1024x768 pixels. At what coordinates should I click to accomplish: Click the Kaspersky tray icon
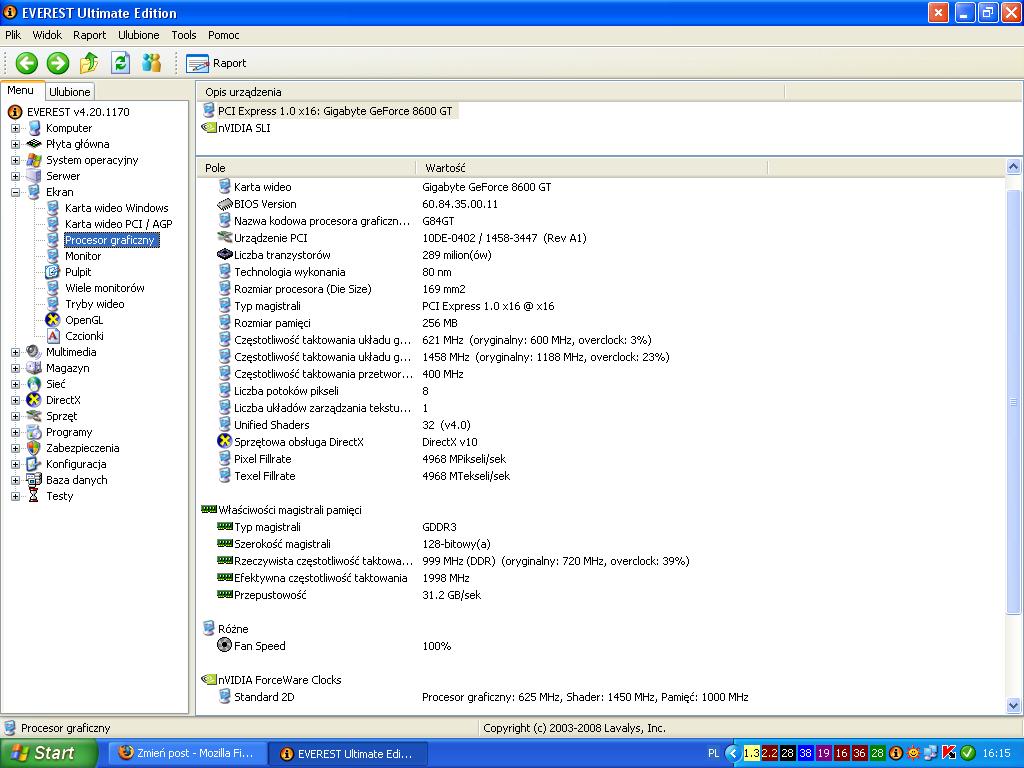(x=950, y=754)
